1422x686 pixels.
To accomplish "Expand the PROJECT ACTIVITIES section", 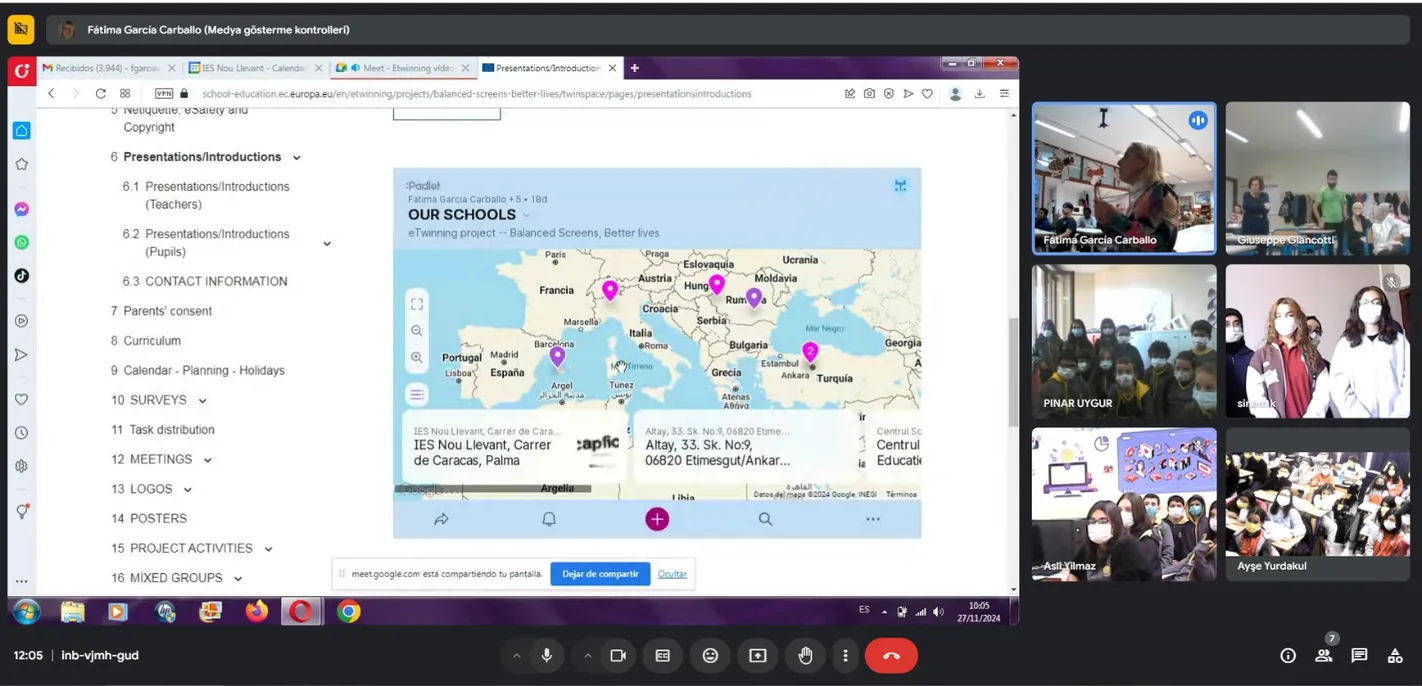I will (x=268, y=549).
